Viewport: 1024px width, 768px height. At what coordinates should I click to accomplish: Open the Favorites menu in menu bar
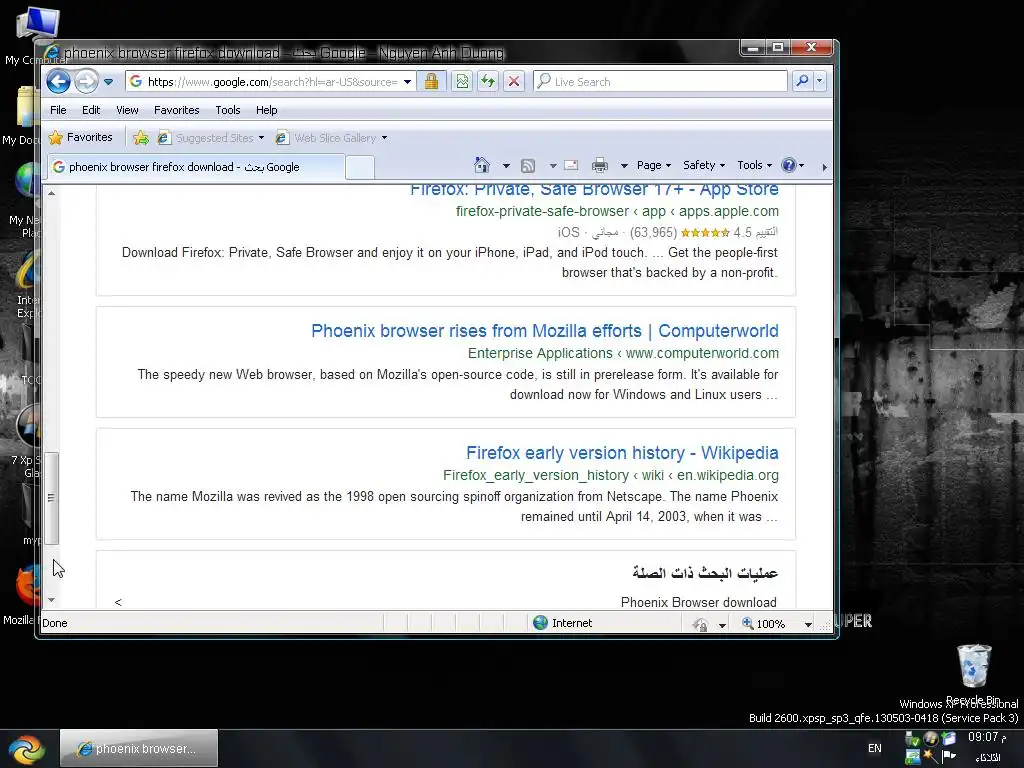pos(176,110)
